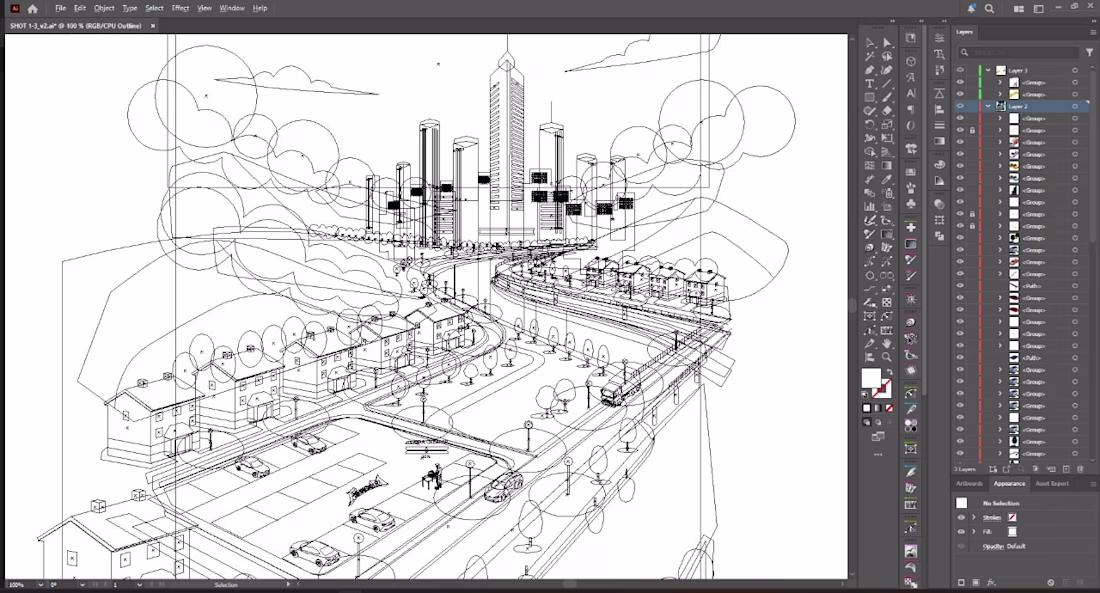Collapse Layer 2 with its disclosure arrow
Viewport: 1100px width, 593px height.
(988, 106)
